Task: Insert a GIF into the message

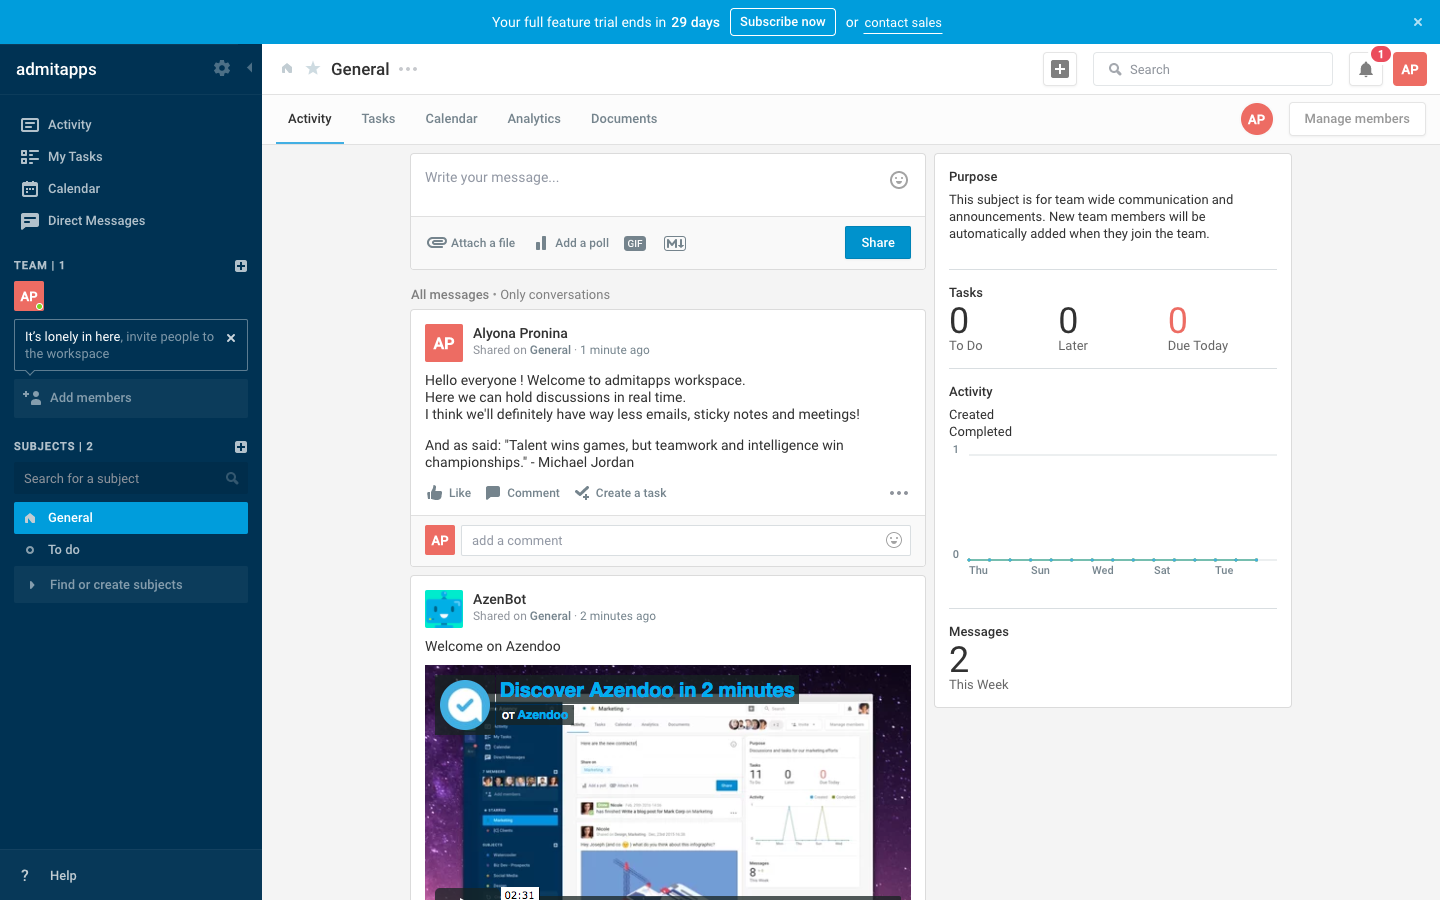Action: (x=635, y=243)
